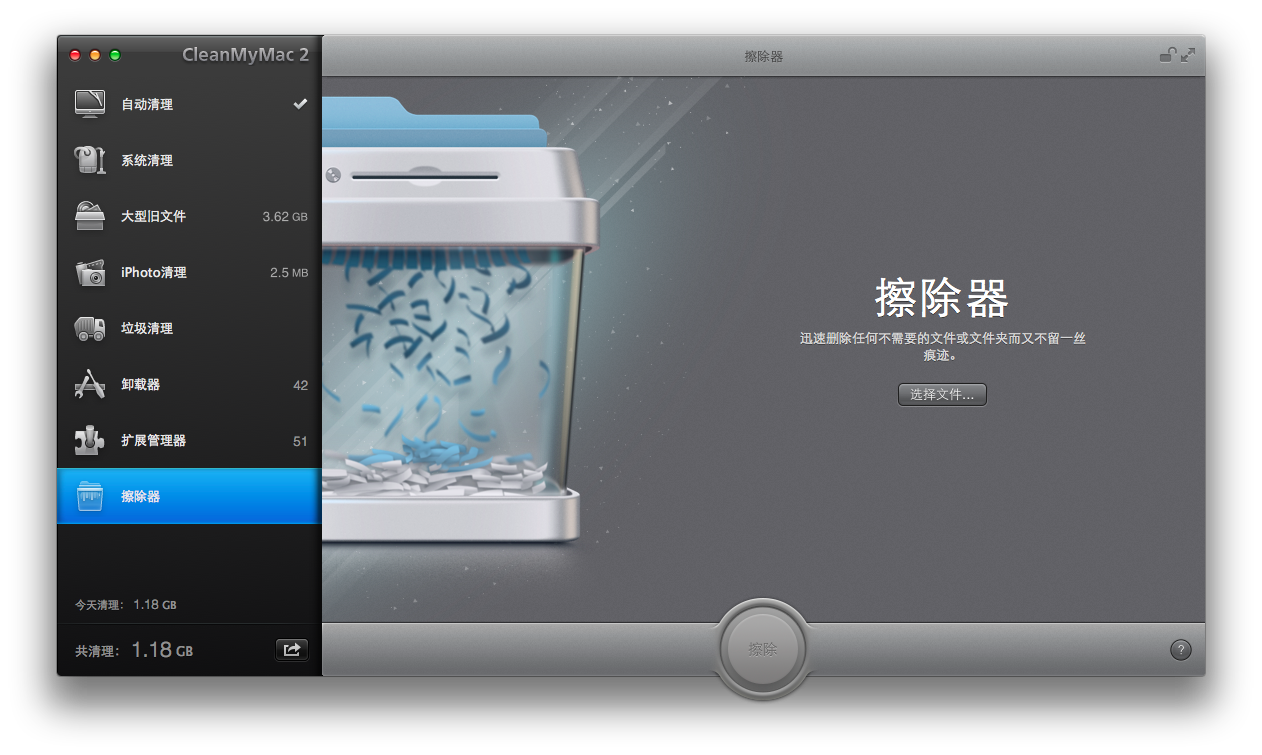Image resolution: width=1262 pixels, height=755 pixels.
Task: Minimize window with the yellow button
Action: click(x=95, y=55)
